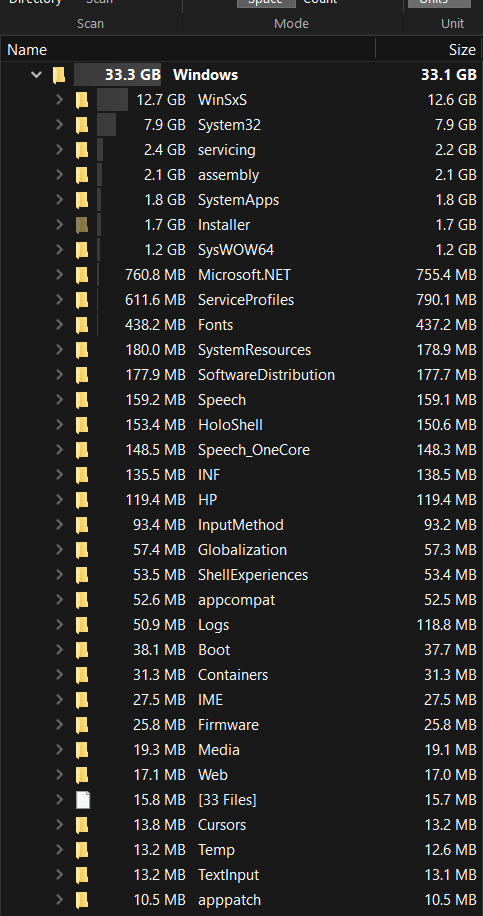The width and height of the screenshot is (483, 916).
Task: Expand the Logs folder
Action: (x=59, y=624)
